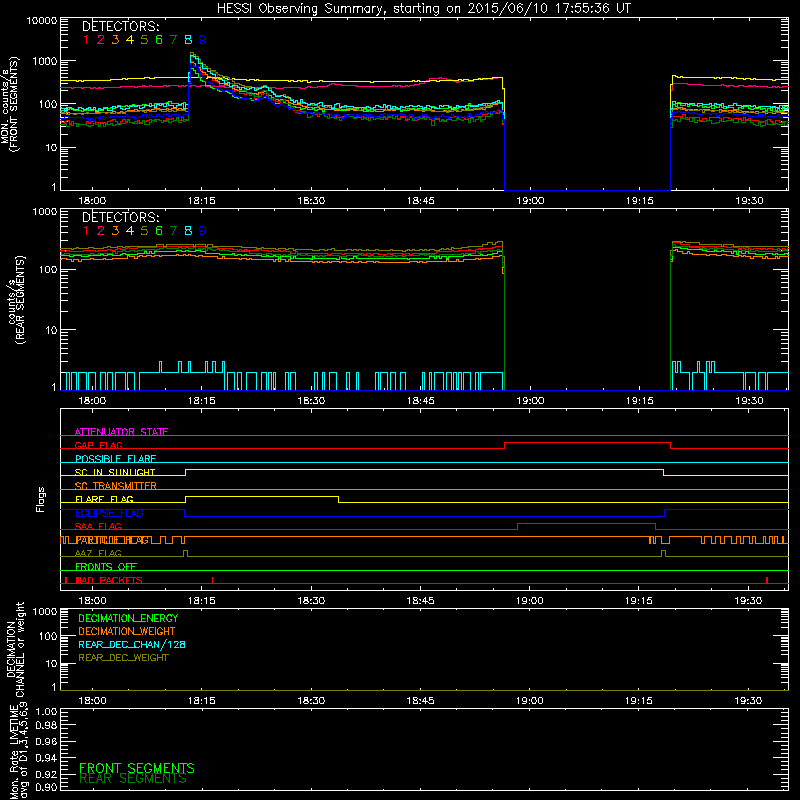Image resolution: width=800 pixels, height=800 pixels.
Task: Click 19:15 time label under Flags plot
Action: 639,601
